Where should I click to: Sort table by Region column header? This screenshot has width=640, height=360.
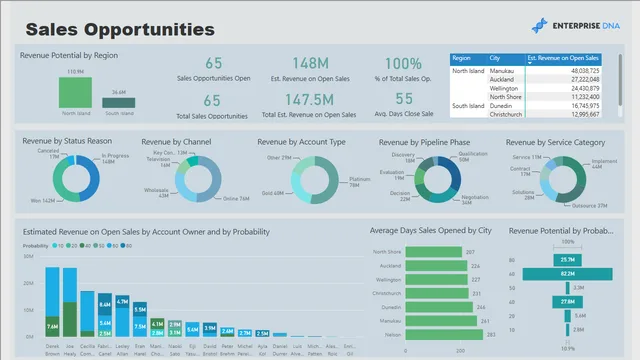click(x=461, y=58)
